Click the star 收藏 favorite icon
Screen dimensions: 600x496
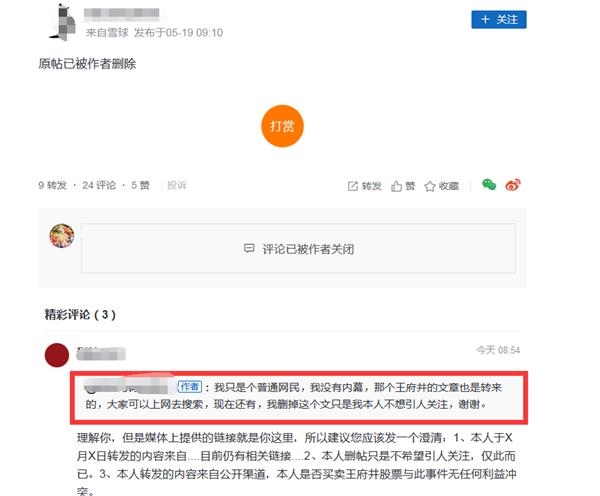(x=430, y=186)
